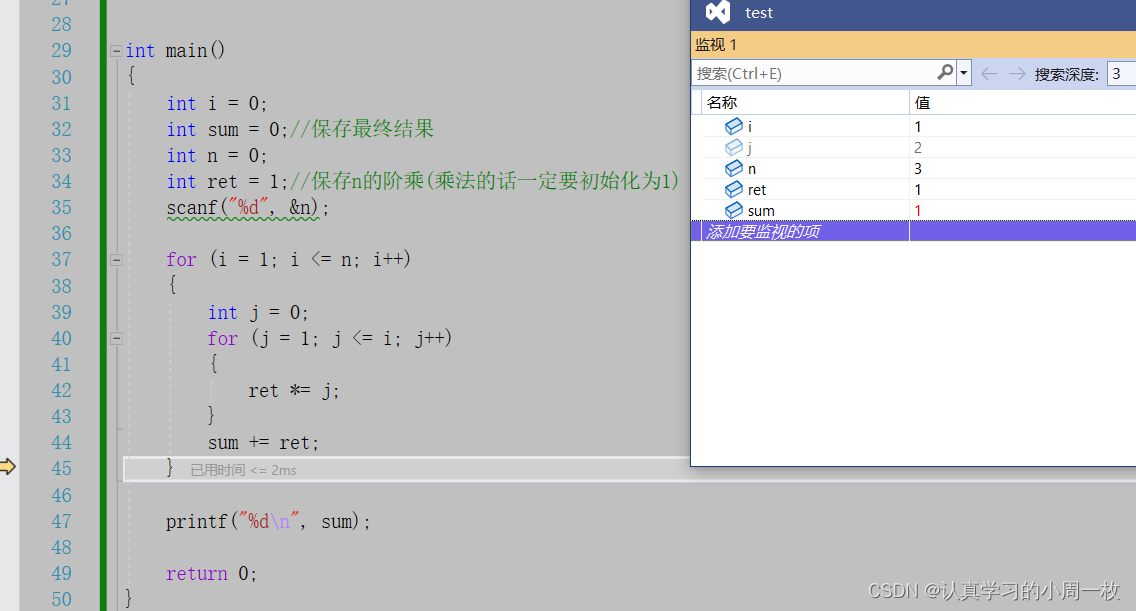Click the magnifier search icon in watch panel

(945, 73)
